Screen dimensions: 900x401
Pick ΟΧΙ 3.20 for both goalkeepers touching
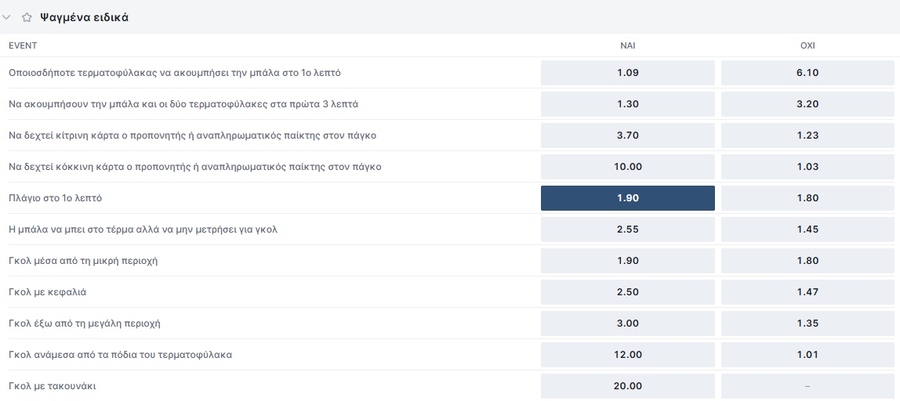click(x=808, y=104)
